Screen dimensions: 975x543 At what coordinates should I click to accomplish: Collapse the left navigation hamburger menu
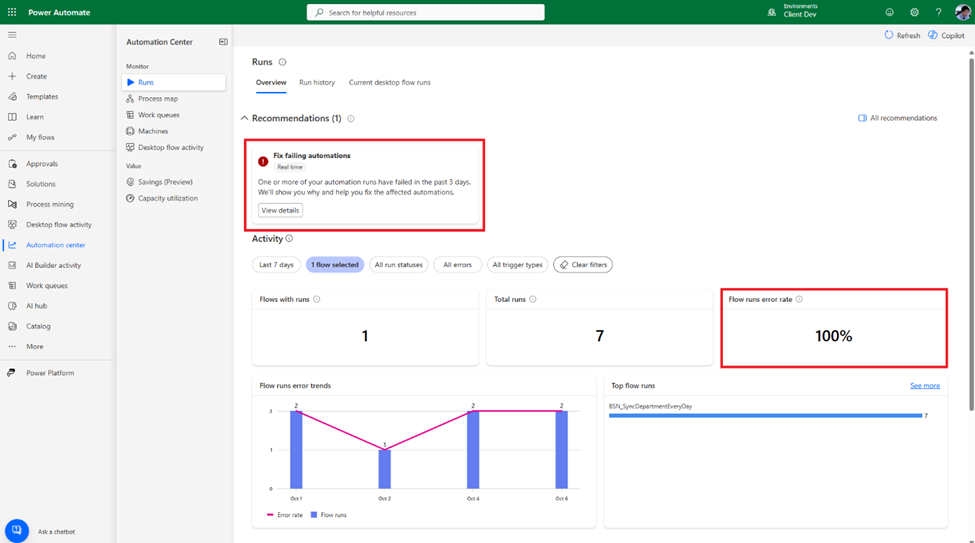pos(12,35)
